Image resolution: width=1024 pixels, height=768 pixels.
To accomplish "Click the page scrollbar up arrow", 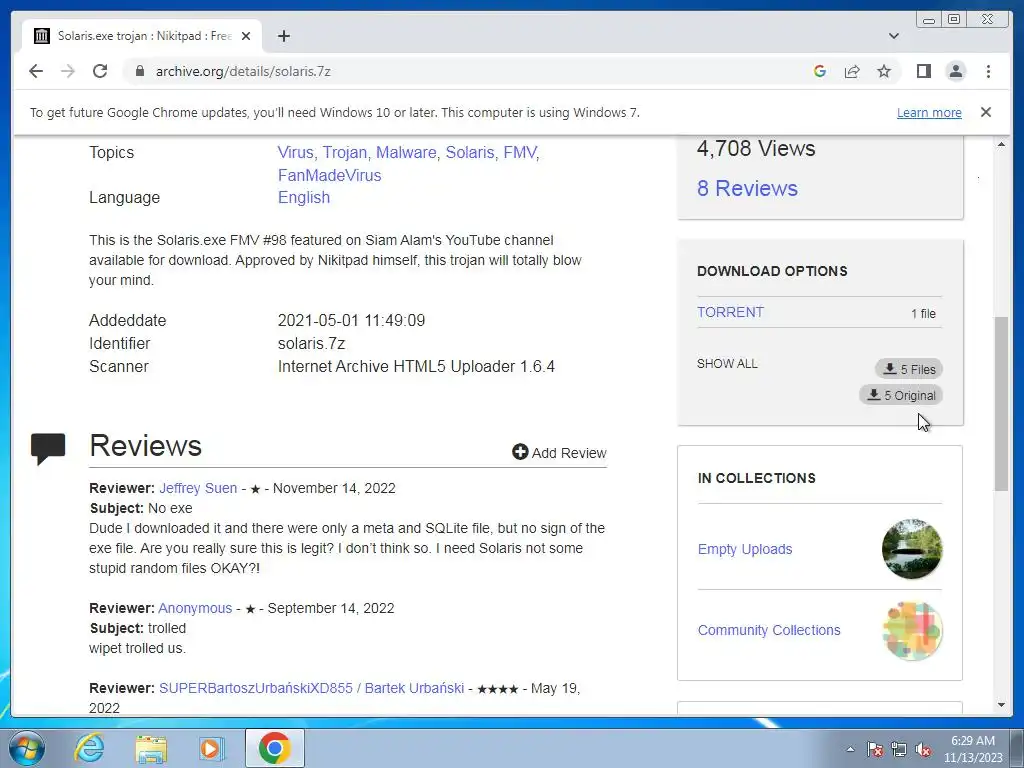I will coord(1001,144).
